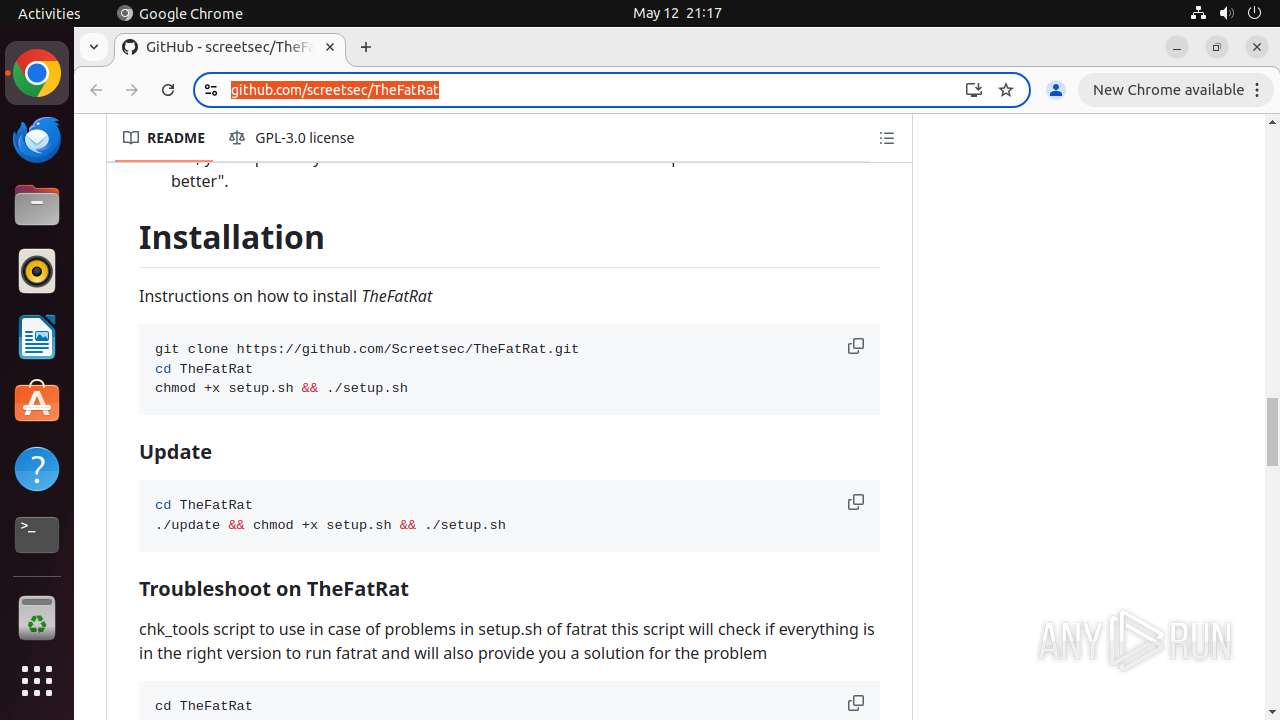Open the README outline list icon
Image resolution: width=1280 pixels, height=720 pixels.
pyautogui.click(x=887, y=138)
